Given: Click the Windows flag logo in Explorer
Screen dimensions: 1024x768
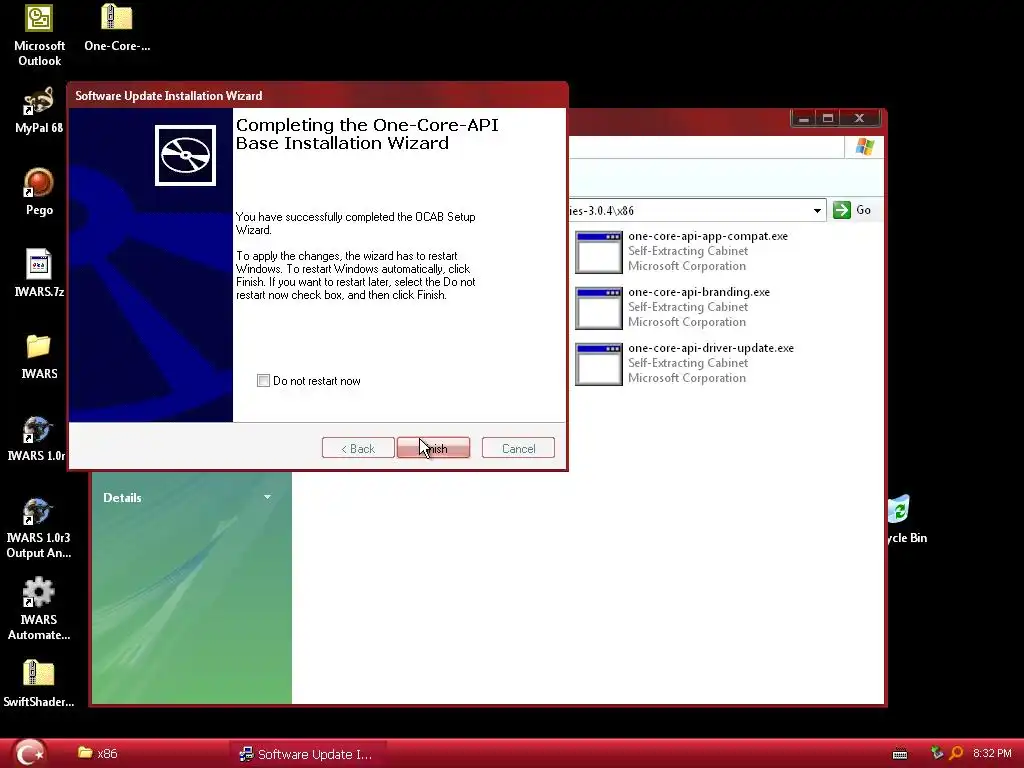Looking at the screenshot, I should tap(865, 147).
